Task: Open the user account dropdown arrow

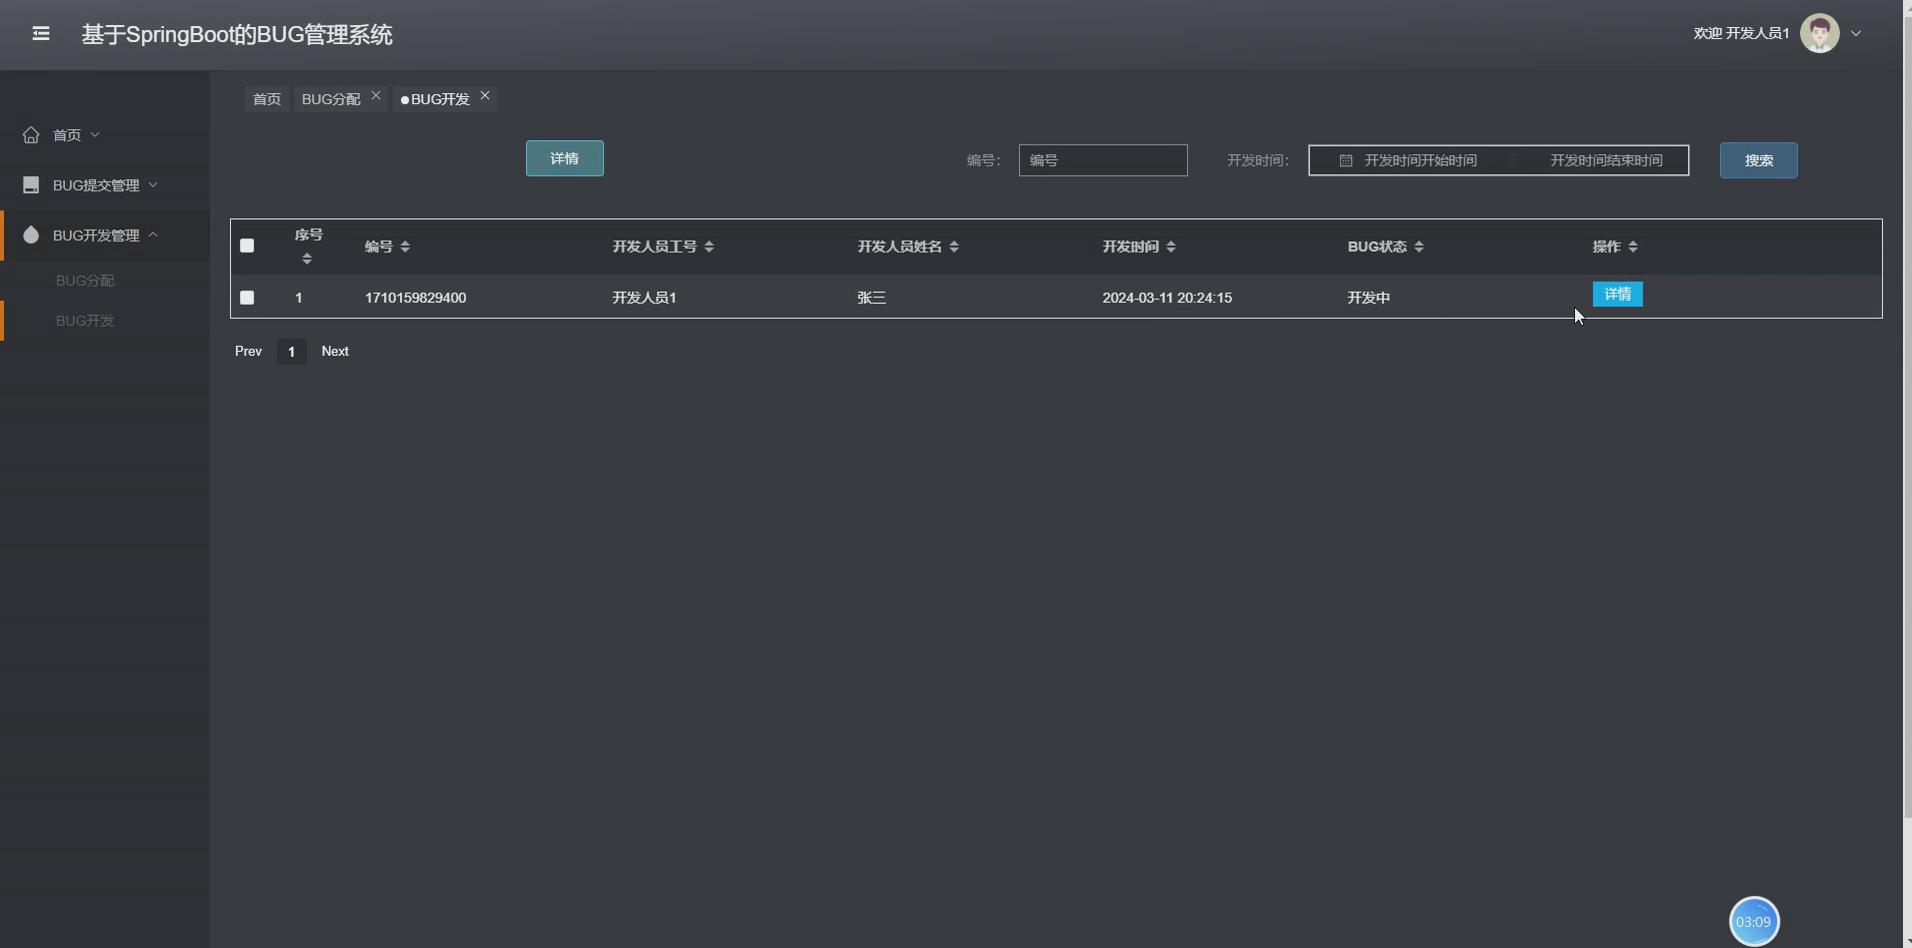Action: click(1856, 33)
